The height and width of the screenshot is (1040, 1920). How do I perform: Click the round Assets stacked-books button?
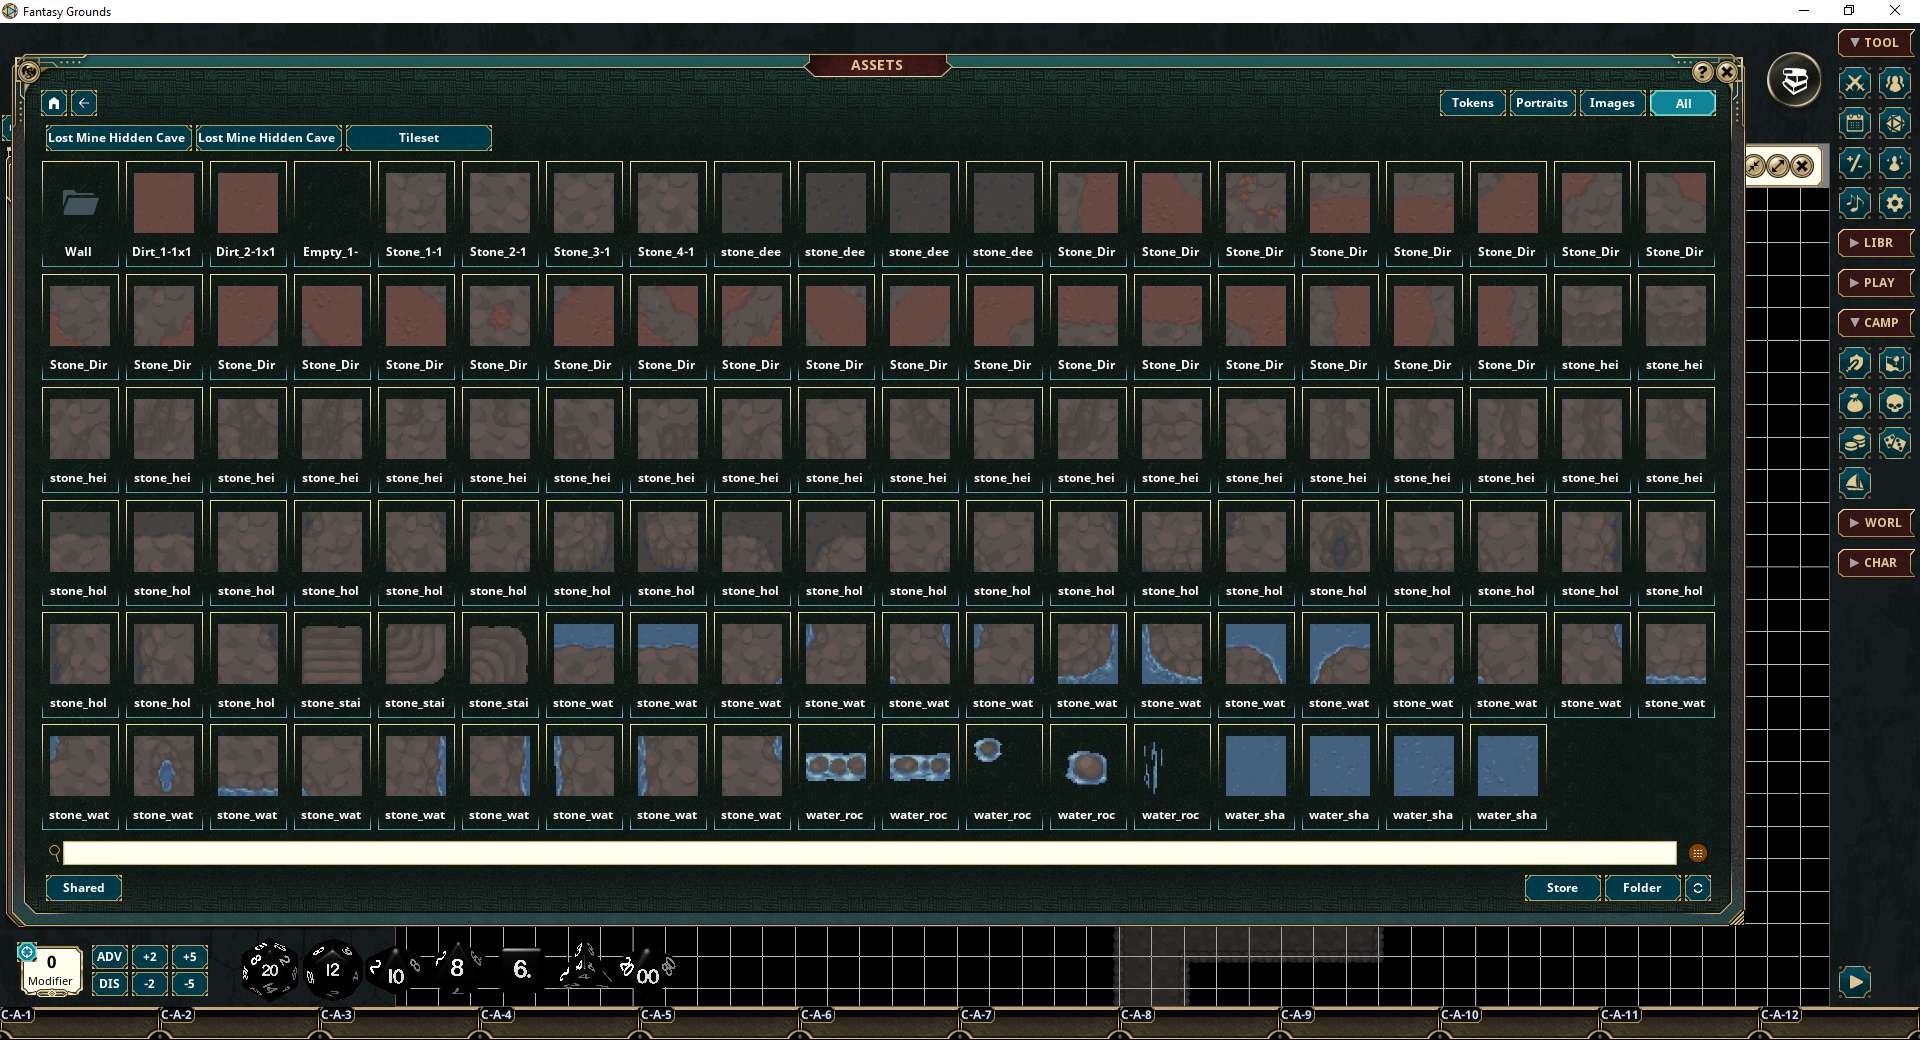pos(1794,80)
